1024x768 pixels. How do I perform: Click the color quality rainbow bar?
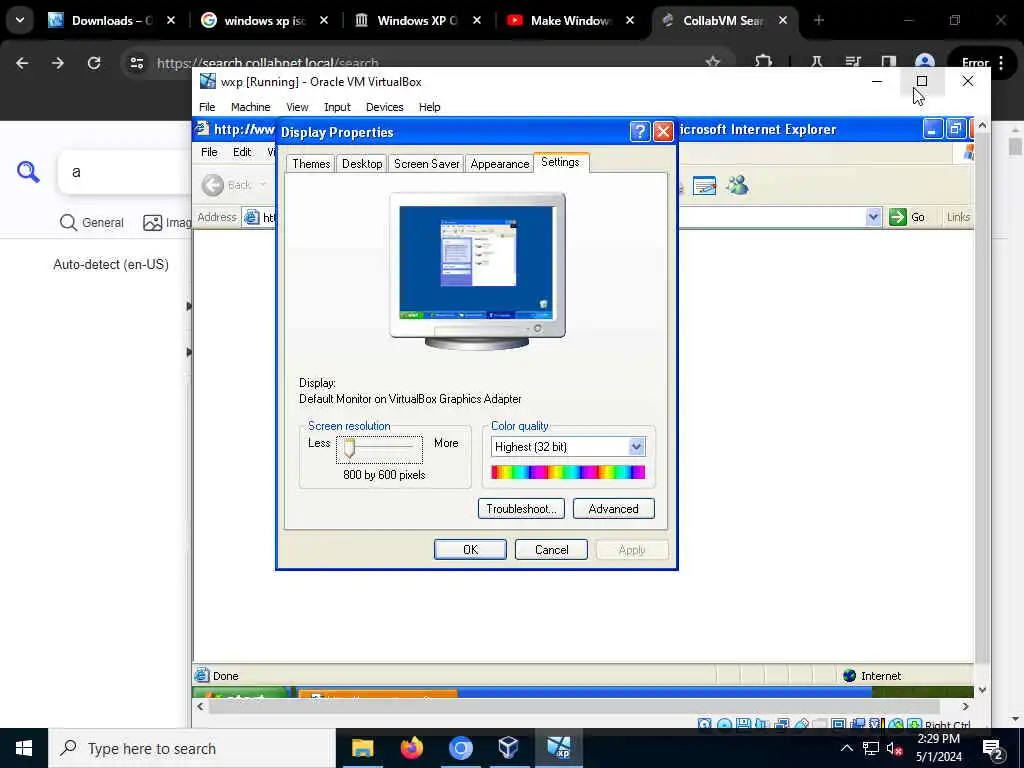pos(568,472)
